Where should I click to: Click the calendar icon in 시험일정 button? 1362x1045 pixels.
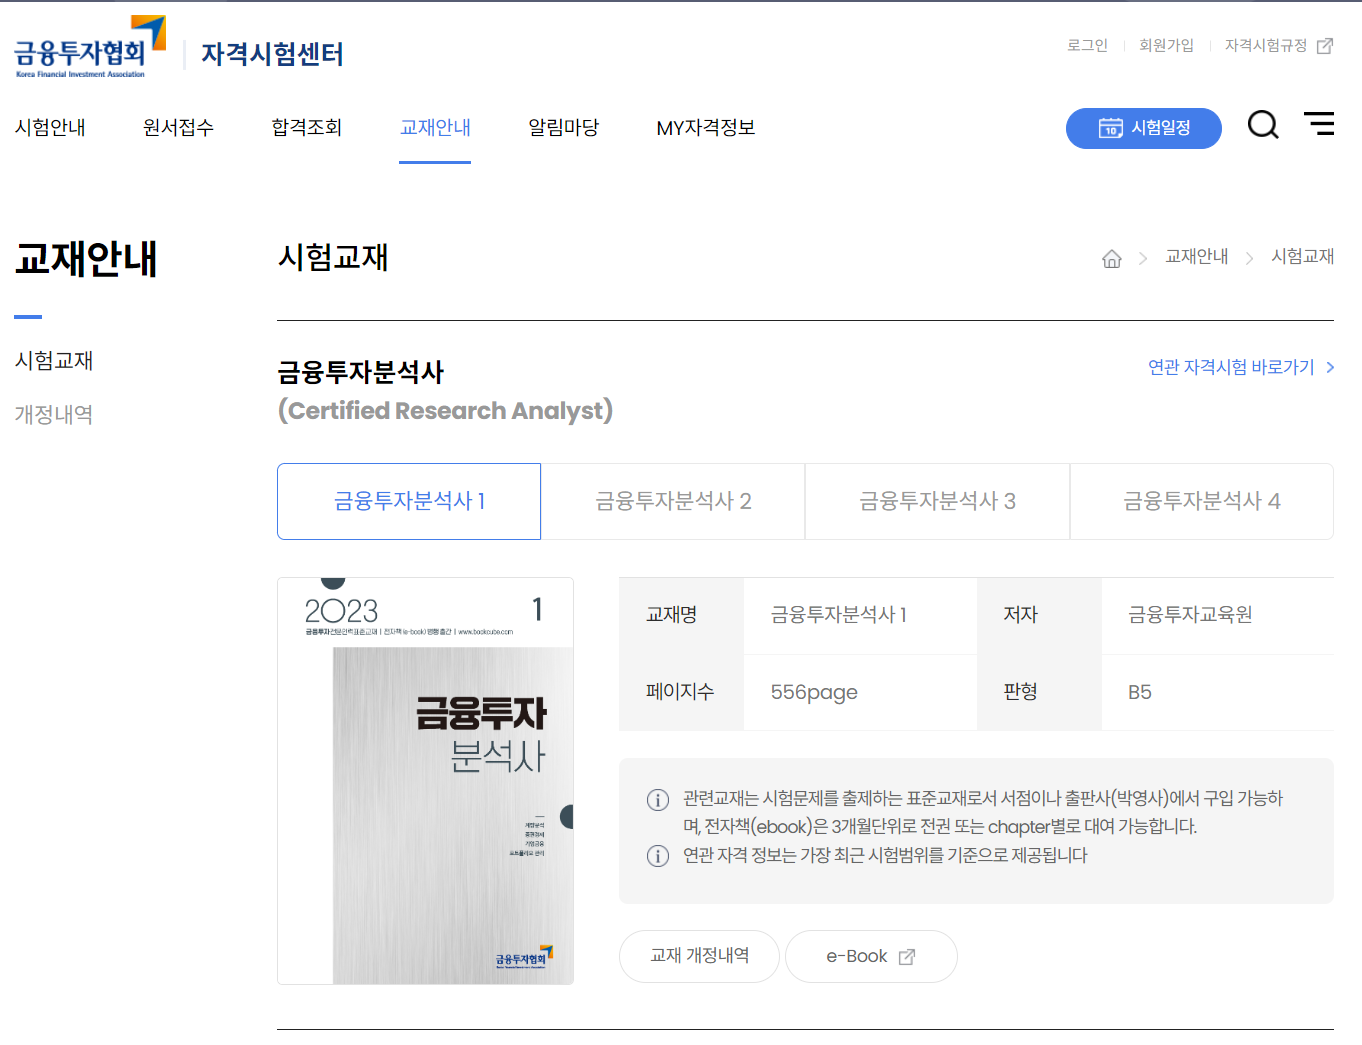(x=1110, y=128)
